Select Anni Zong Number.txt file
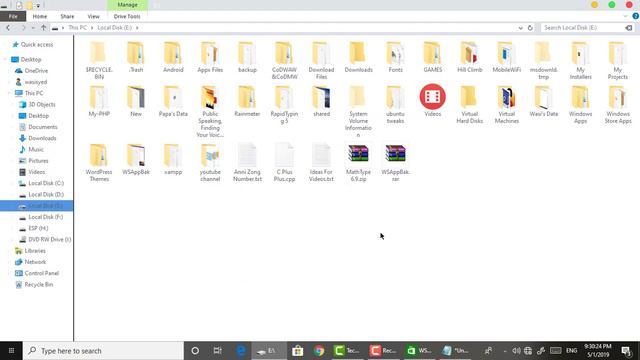 tap(247, 163)
